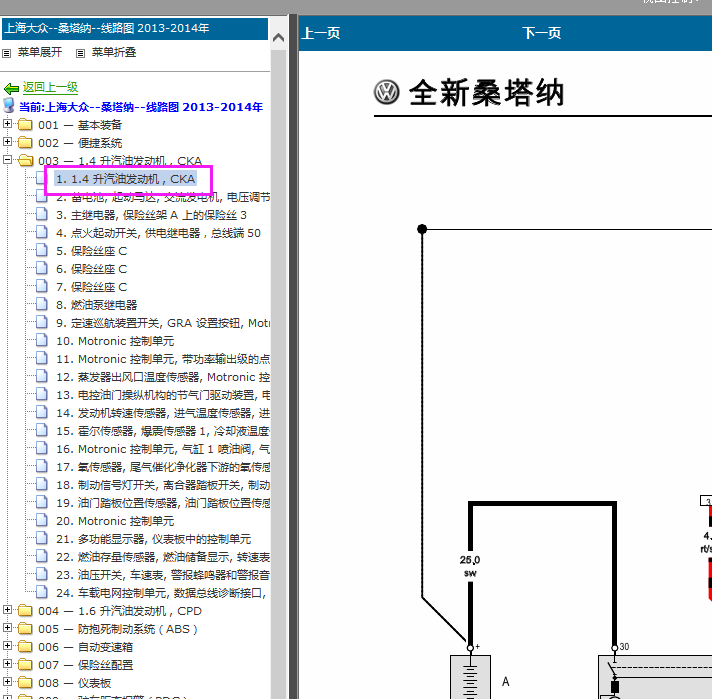The width and height of the screenshot is (712, 699).
Task: Click the 菜单展开 expand-all icon
Action: click(x=6, y=53)
